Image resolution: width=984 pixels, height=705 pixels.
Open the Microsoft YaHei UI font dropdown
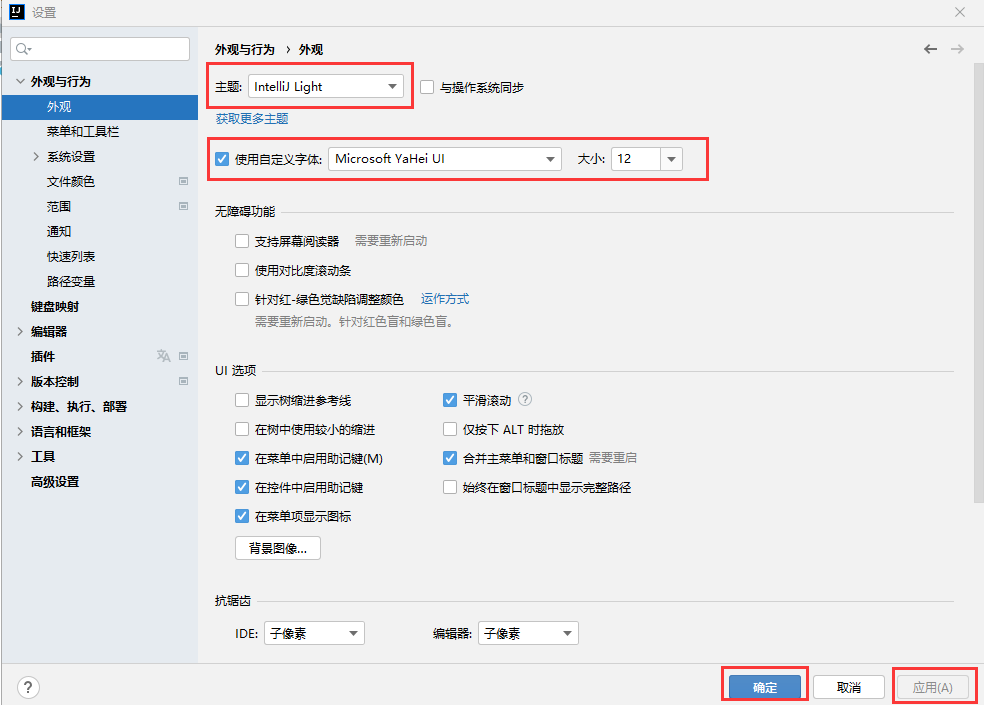coord(444,159)
